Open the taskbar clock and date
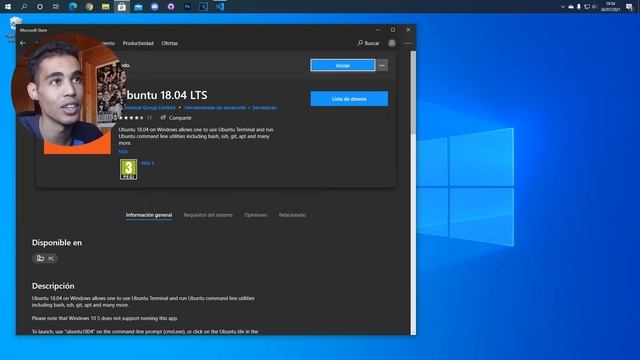Screen dimensions: 640x360 click(x=611, y=7)
